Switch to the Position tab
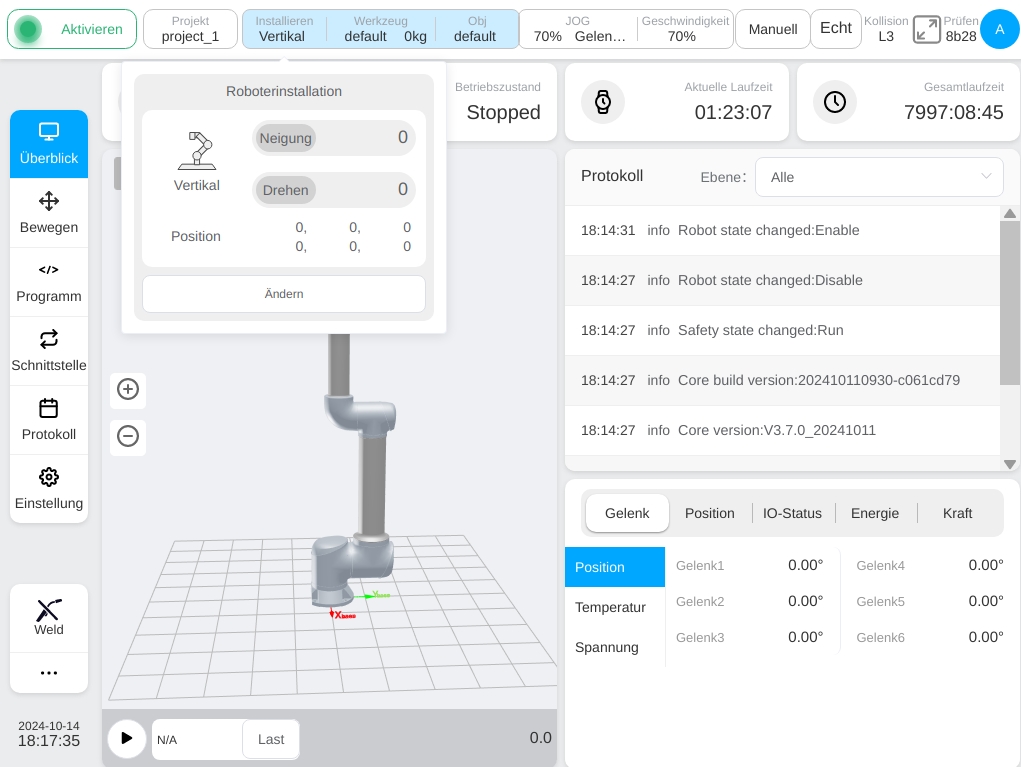Image resolution: width=1021 pixels, height=767 pixels. tap(710, 513)
